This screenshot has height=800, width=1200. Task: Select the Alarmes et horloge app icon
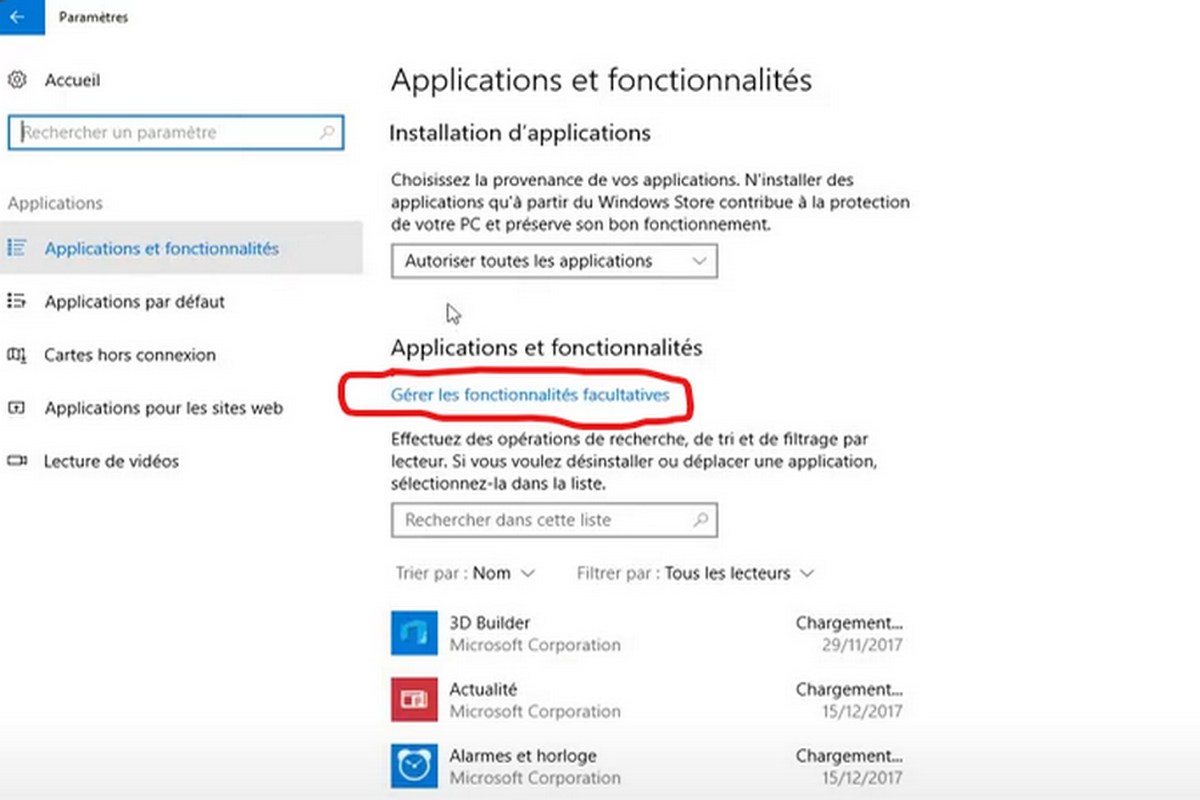[x=413, y=765]
